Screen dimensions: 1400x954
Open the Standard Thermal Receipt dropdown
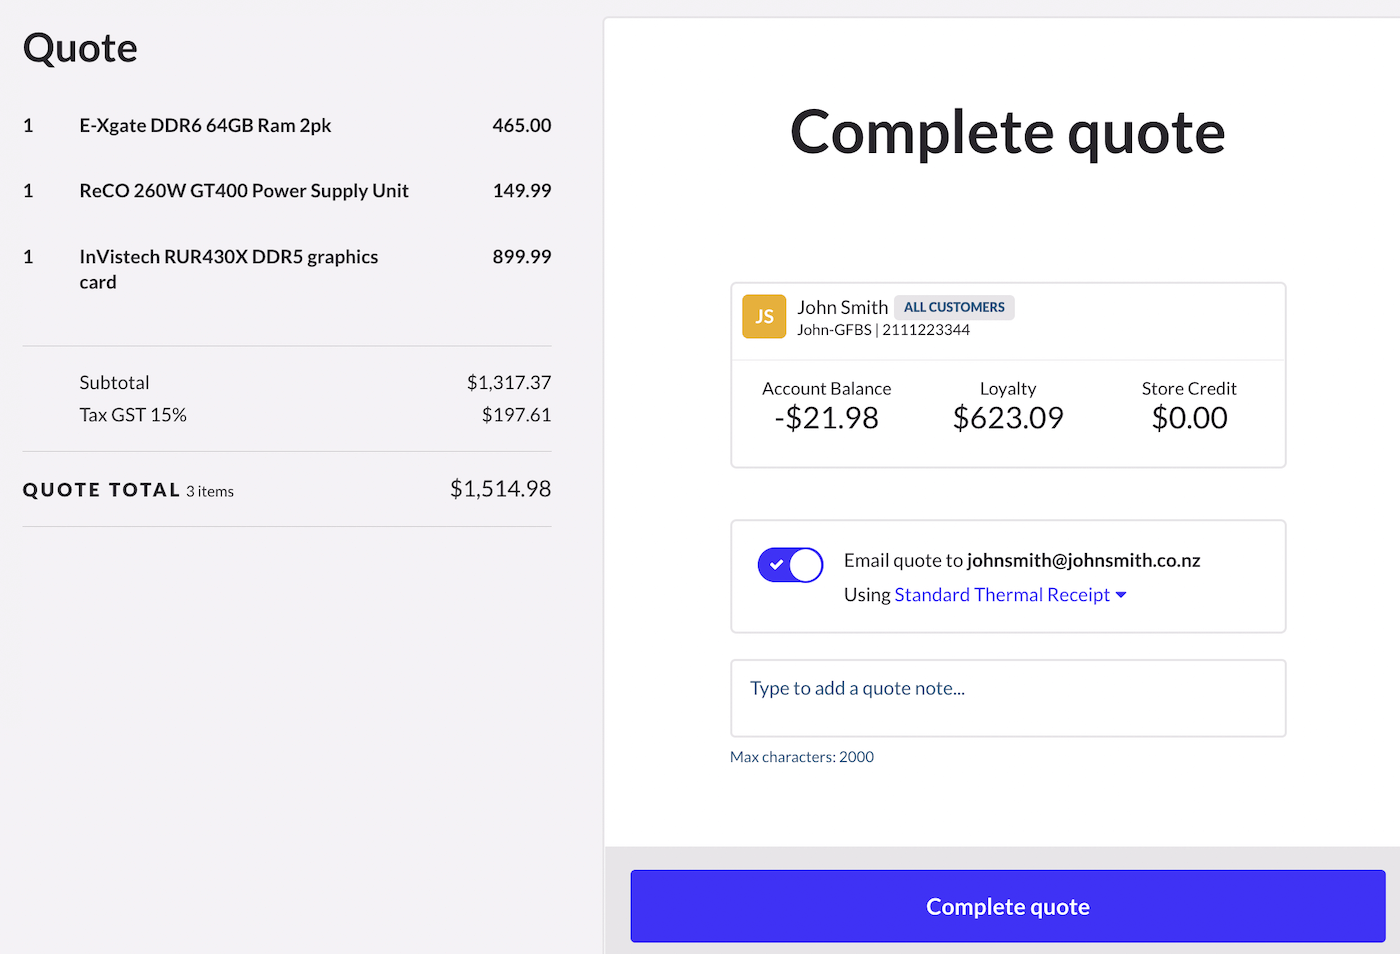click(1003, 594)
